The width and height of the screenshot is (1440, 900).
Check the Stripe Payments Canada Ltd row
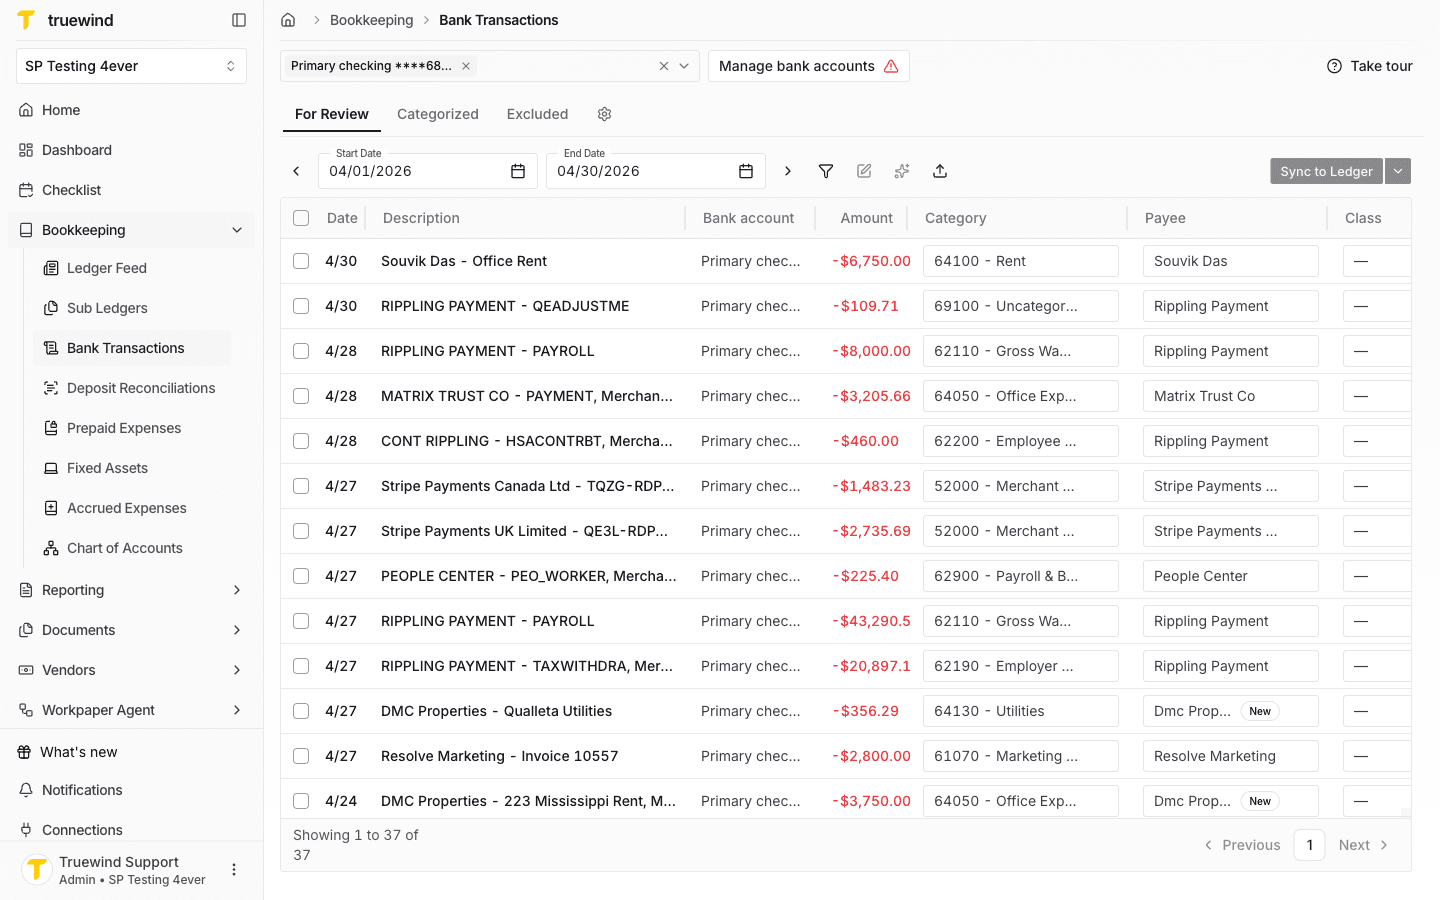click(301, 486)
